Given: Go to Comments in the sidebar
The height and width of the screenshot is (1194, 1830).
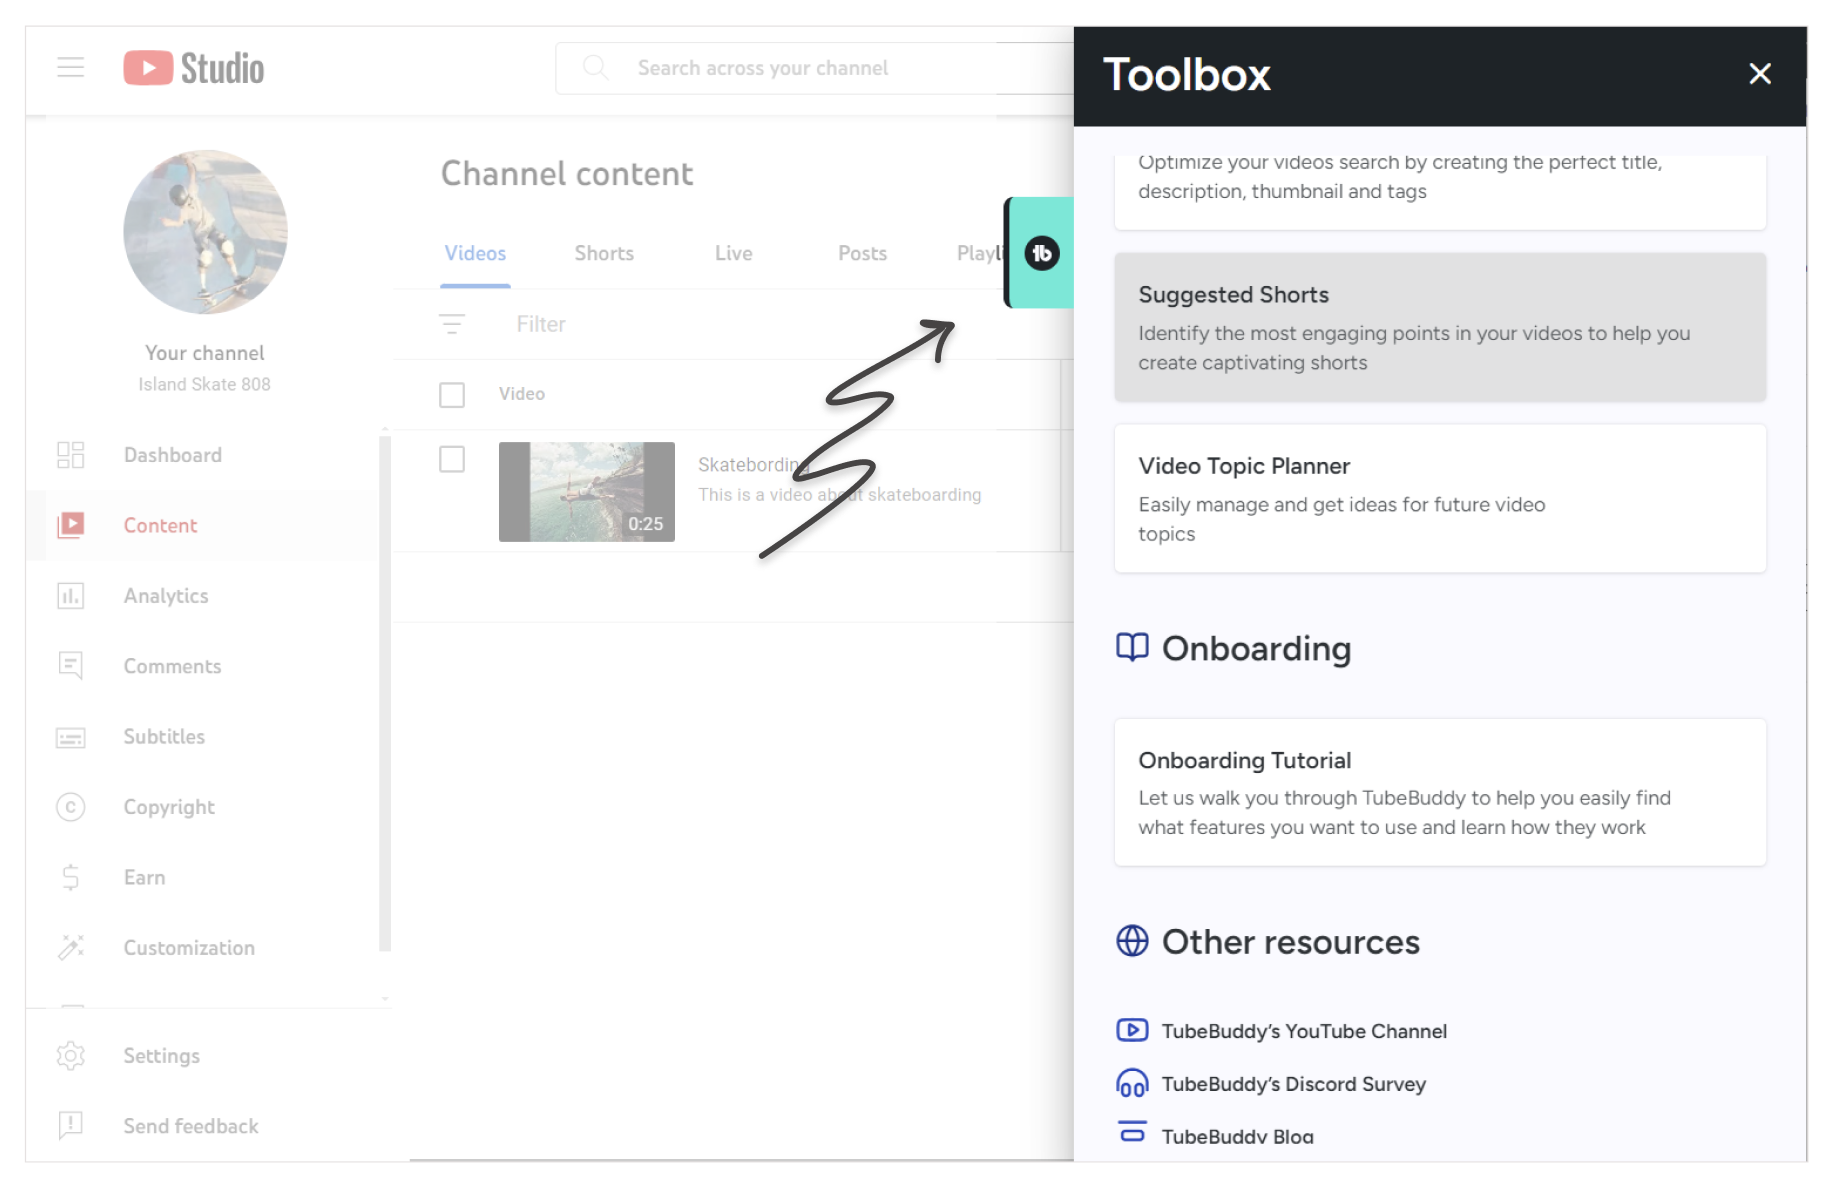Looking at the screenshot, I should pyautogui.click(x=172, y=666).
